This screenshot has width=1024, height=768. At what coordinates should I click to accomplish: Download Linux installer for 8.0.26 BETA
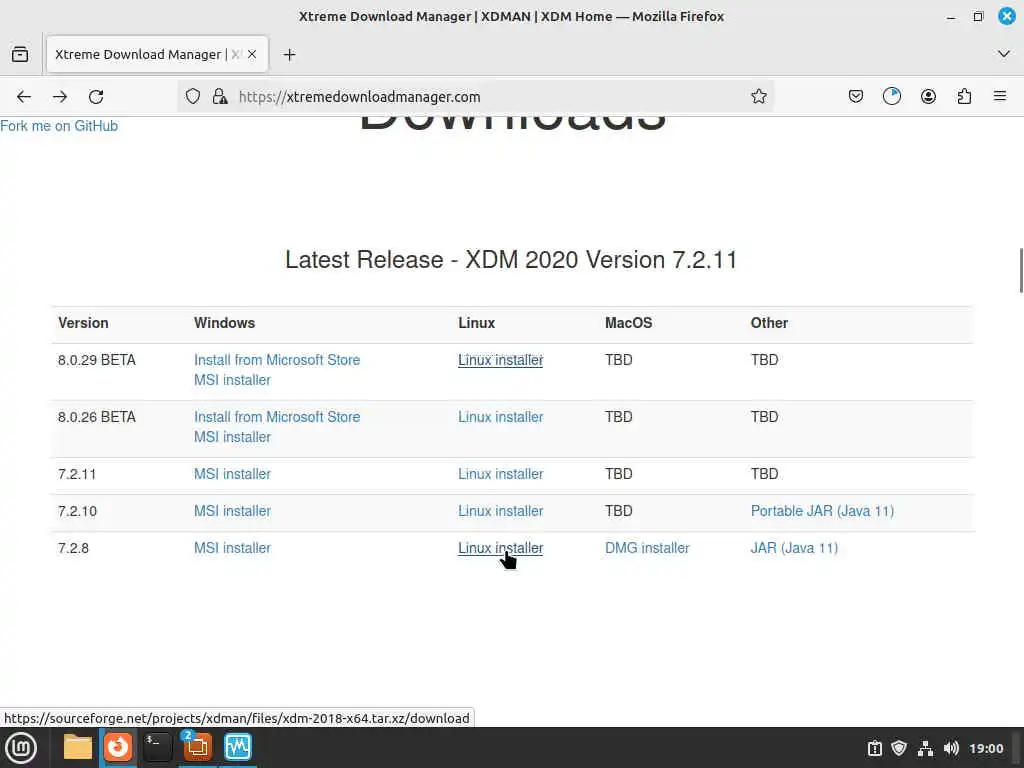500,417
